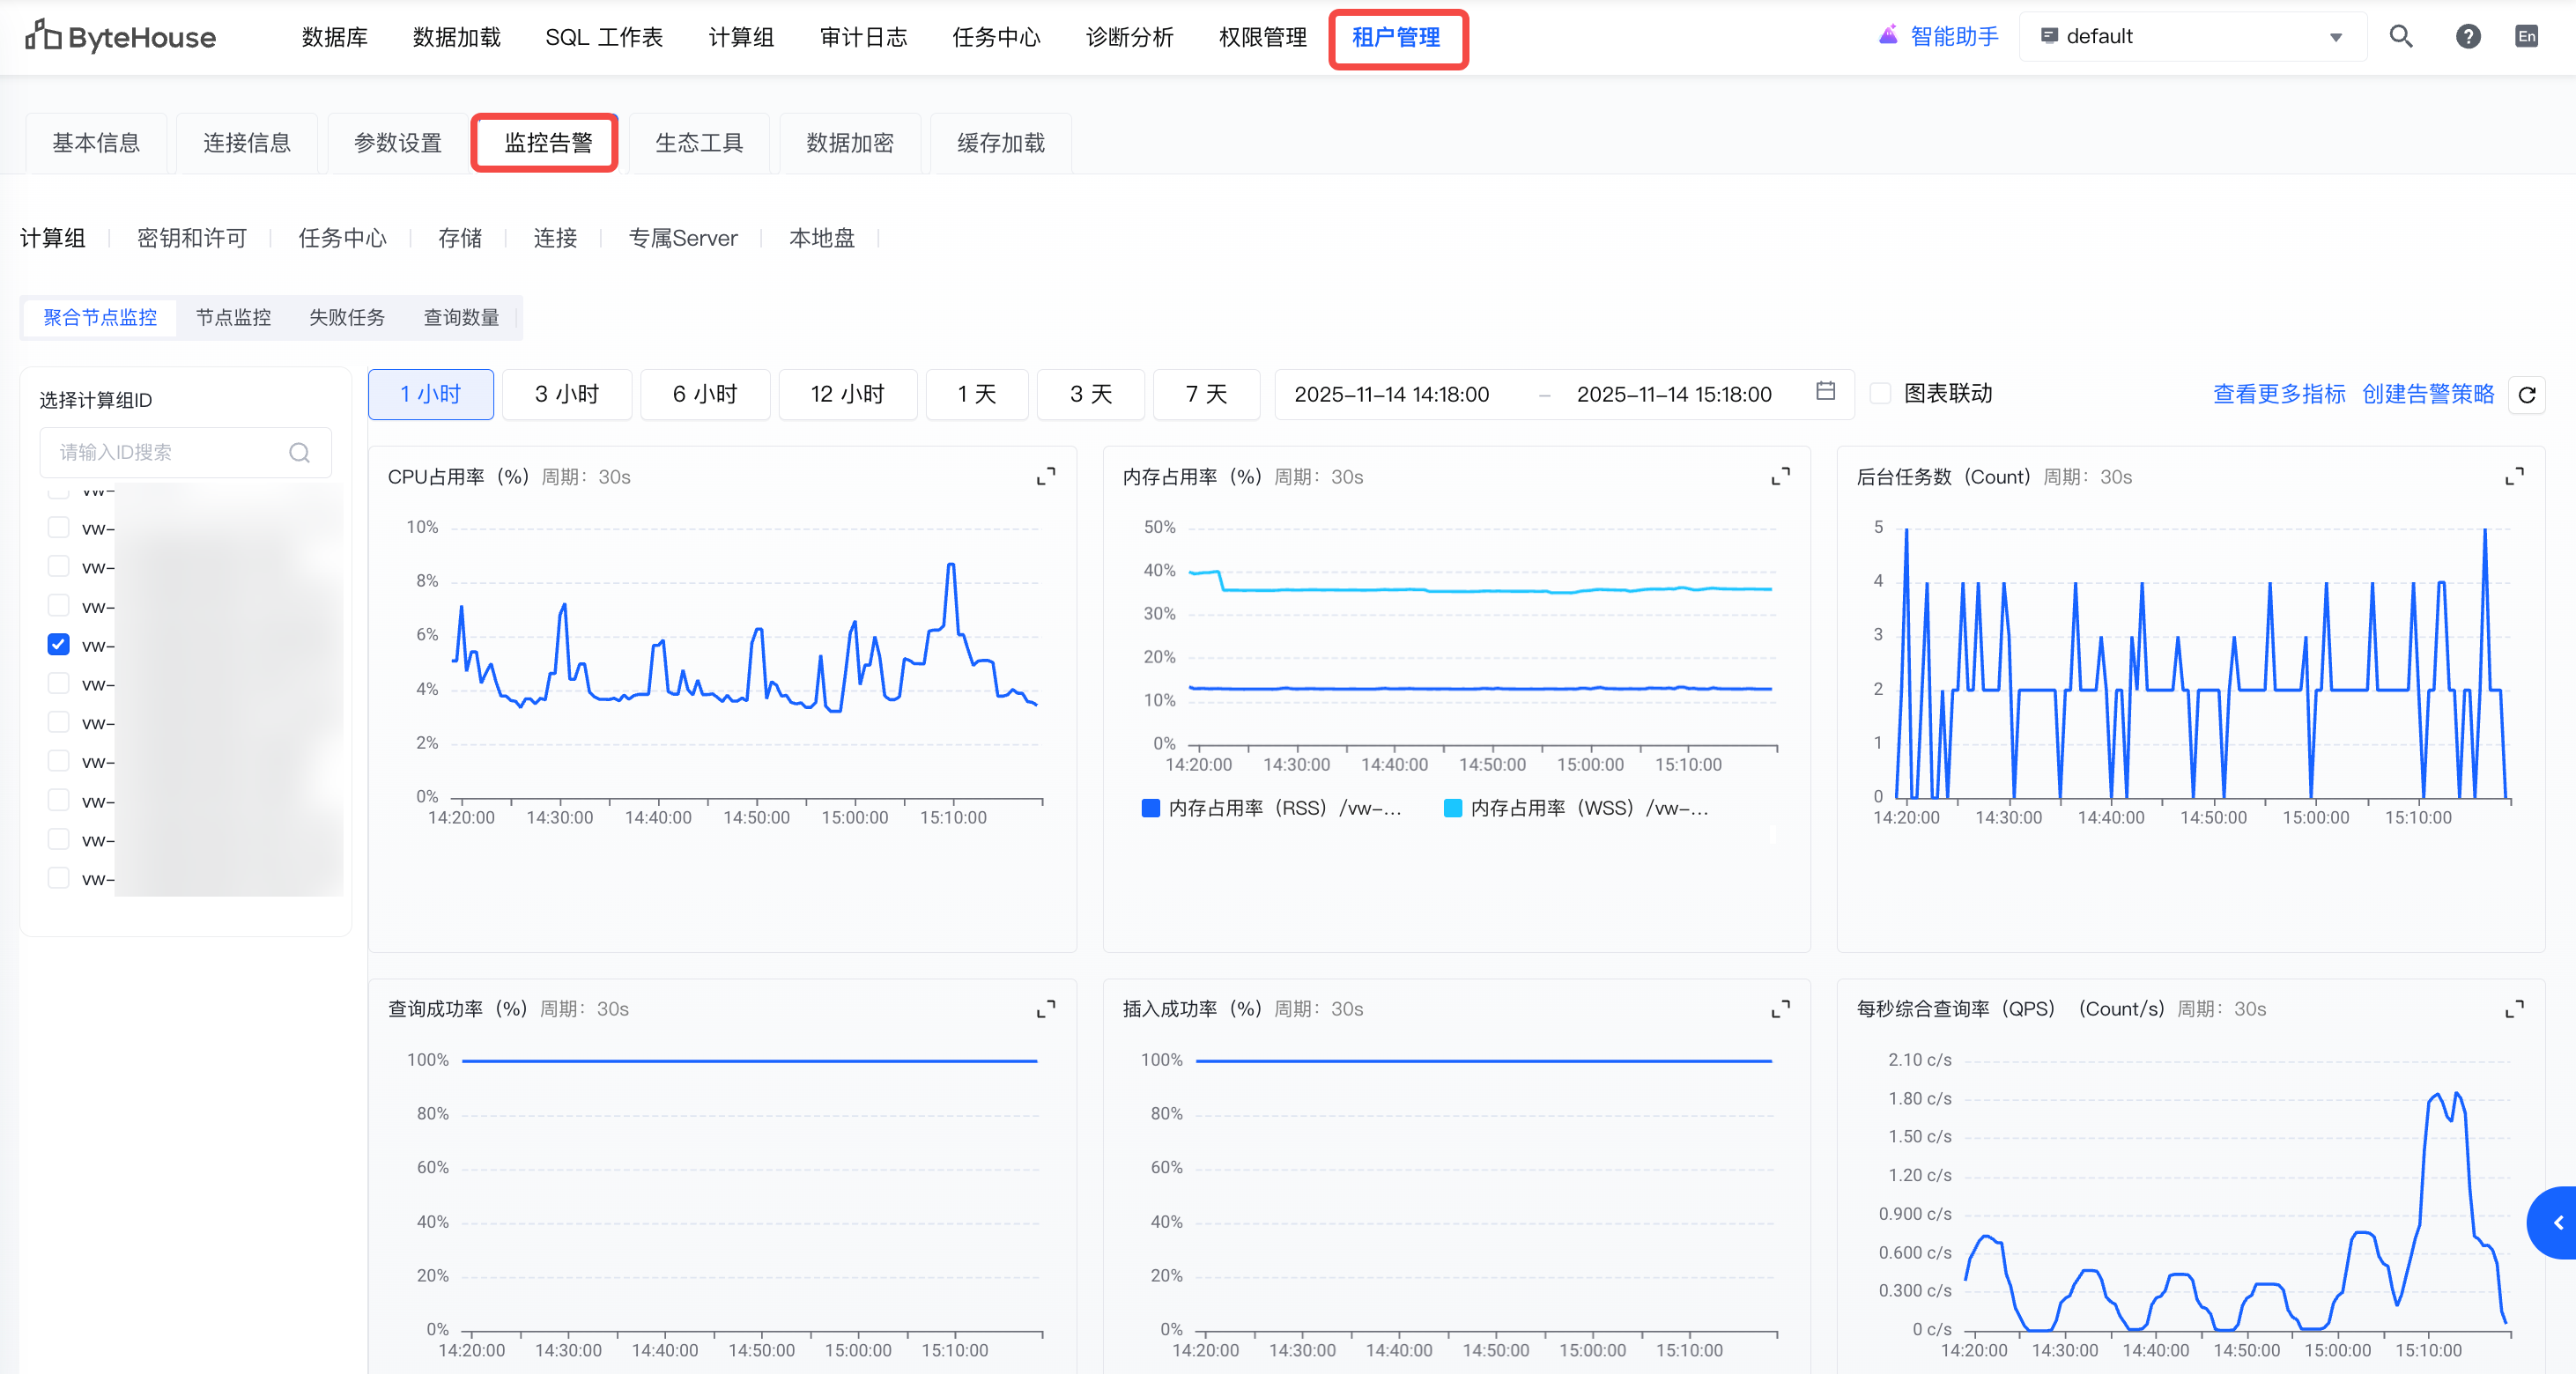Expand the 每秒综合查询率 QPS chart

(x=2514, y=1009)
